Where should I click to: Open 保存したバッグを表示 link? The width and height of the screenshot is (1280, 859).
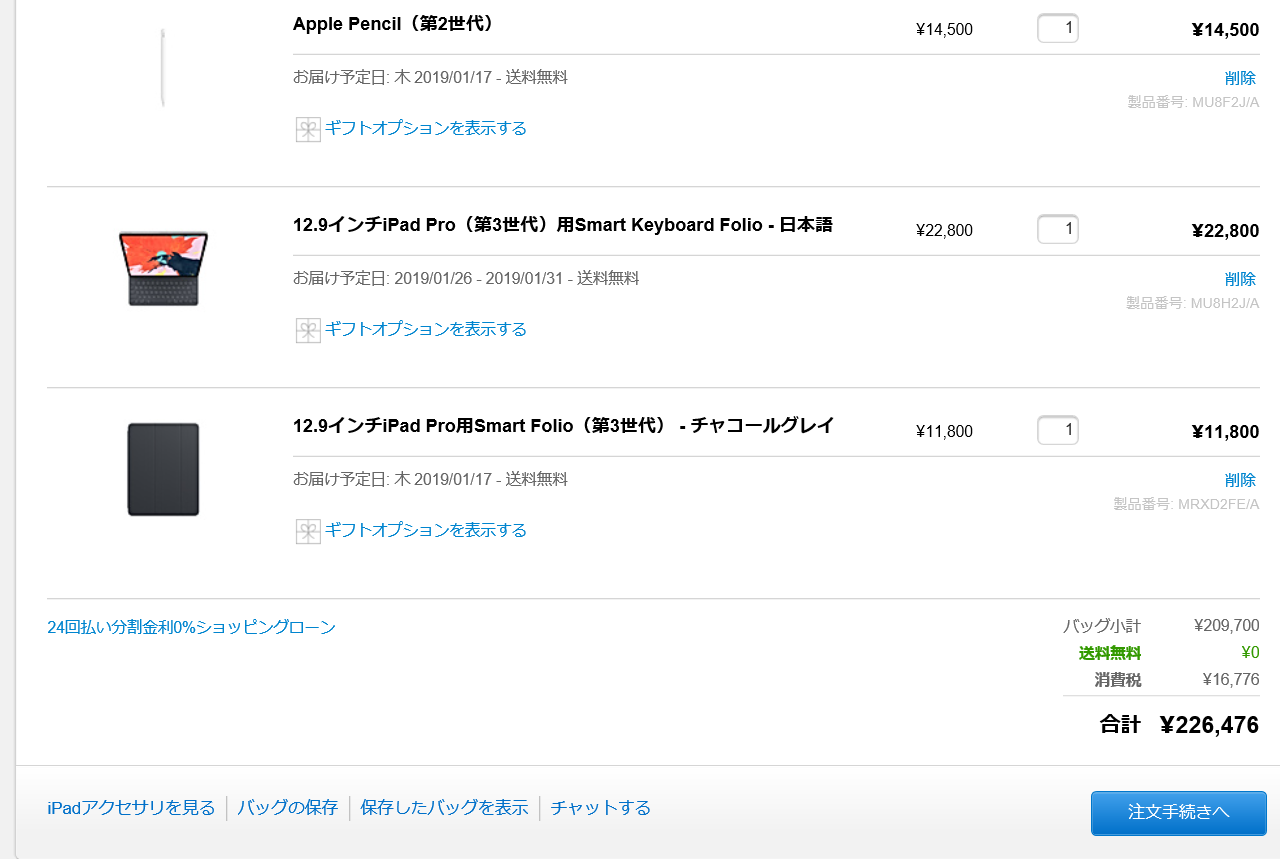(x=444, y=808)
